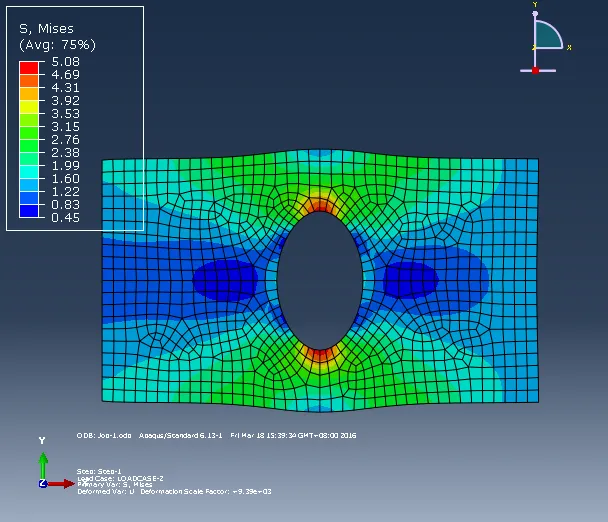Select the yellow legend band between 3.92 and 3.53

(x=29, y=107)
